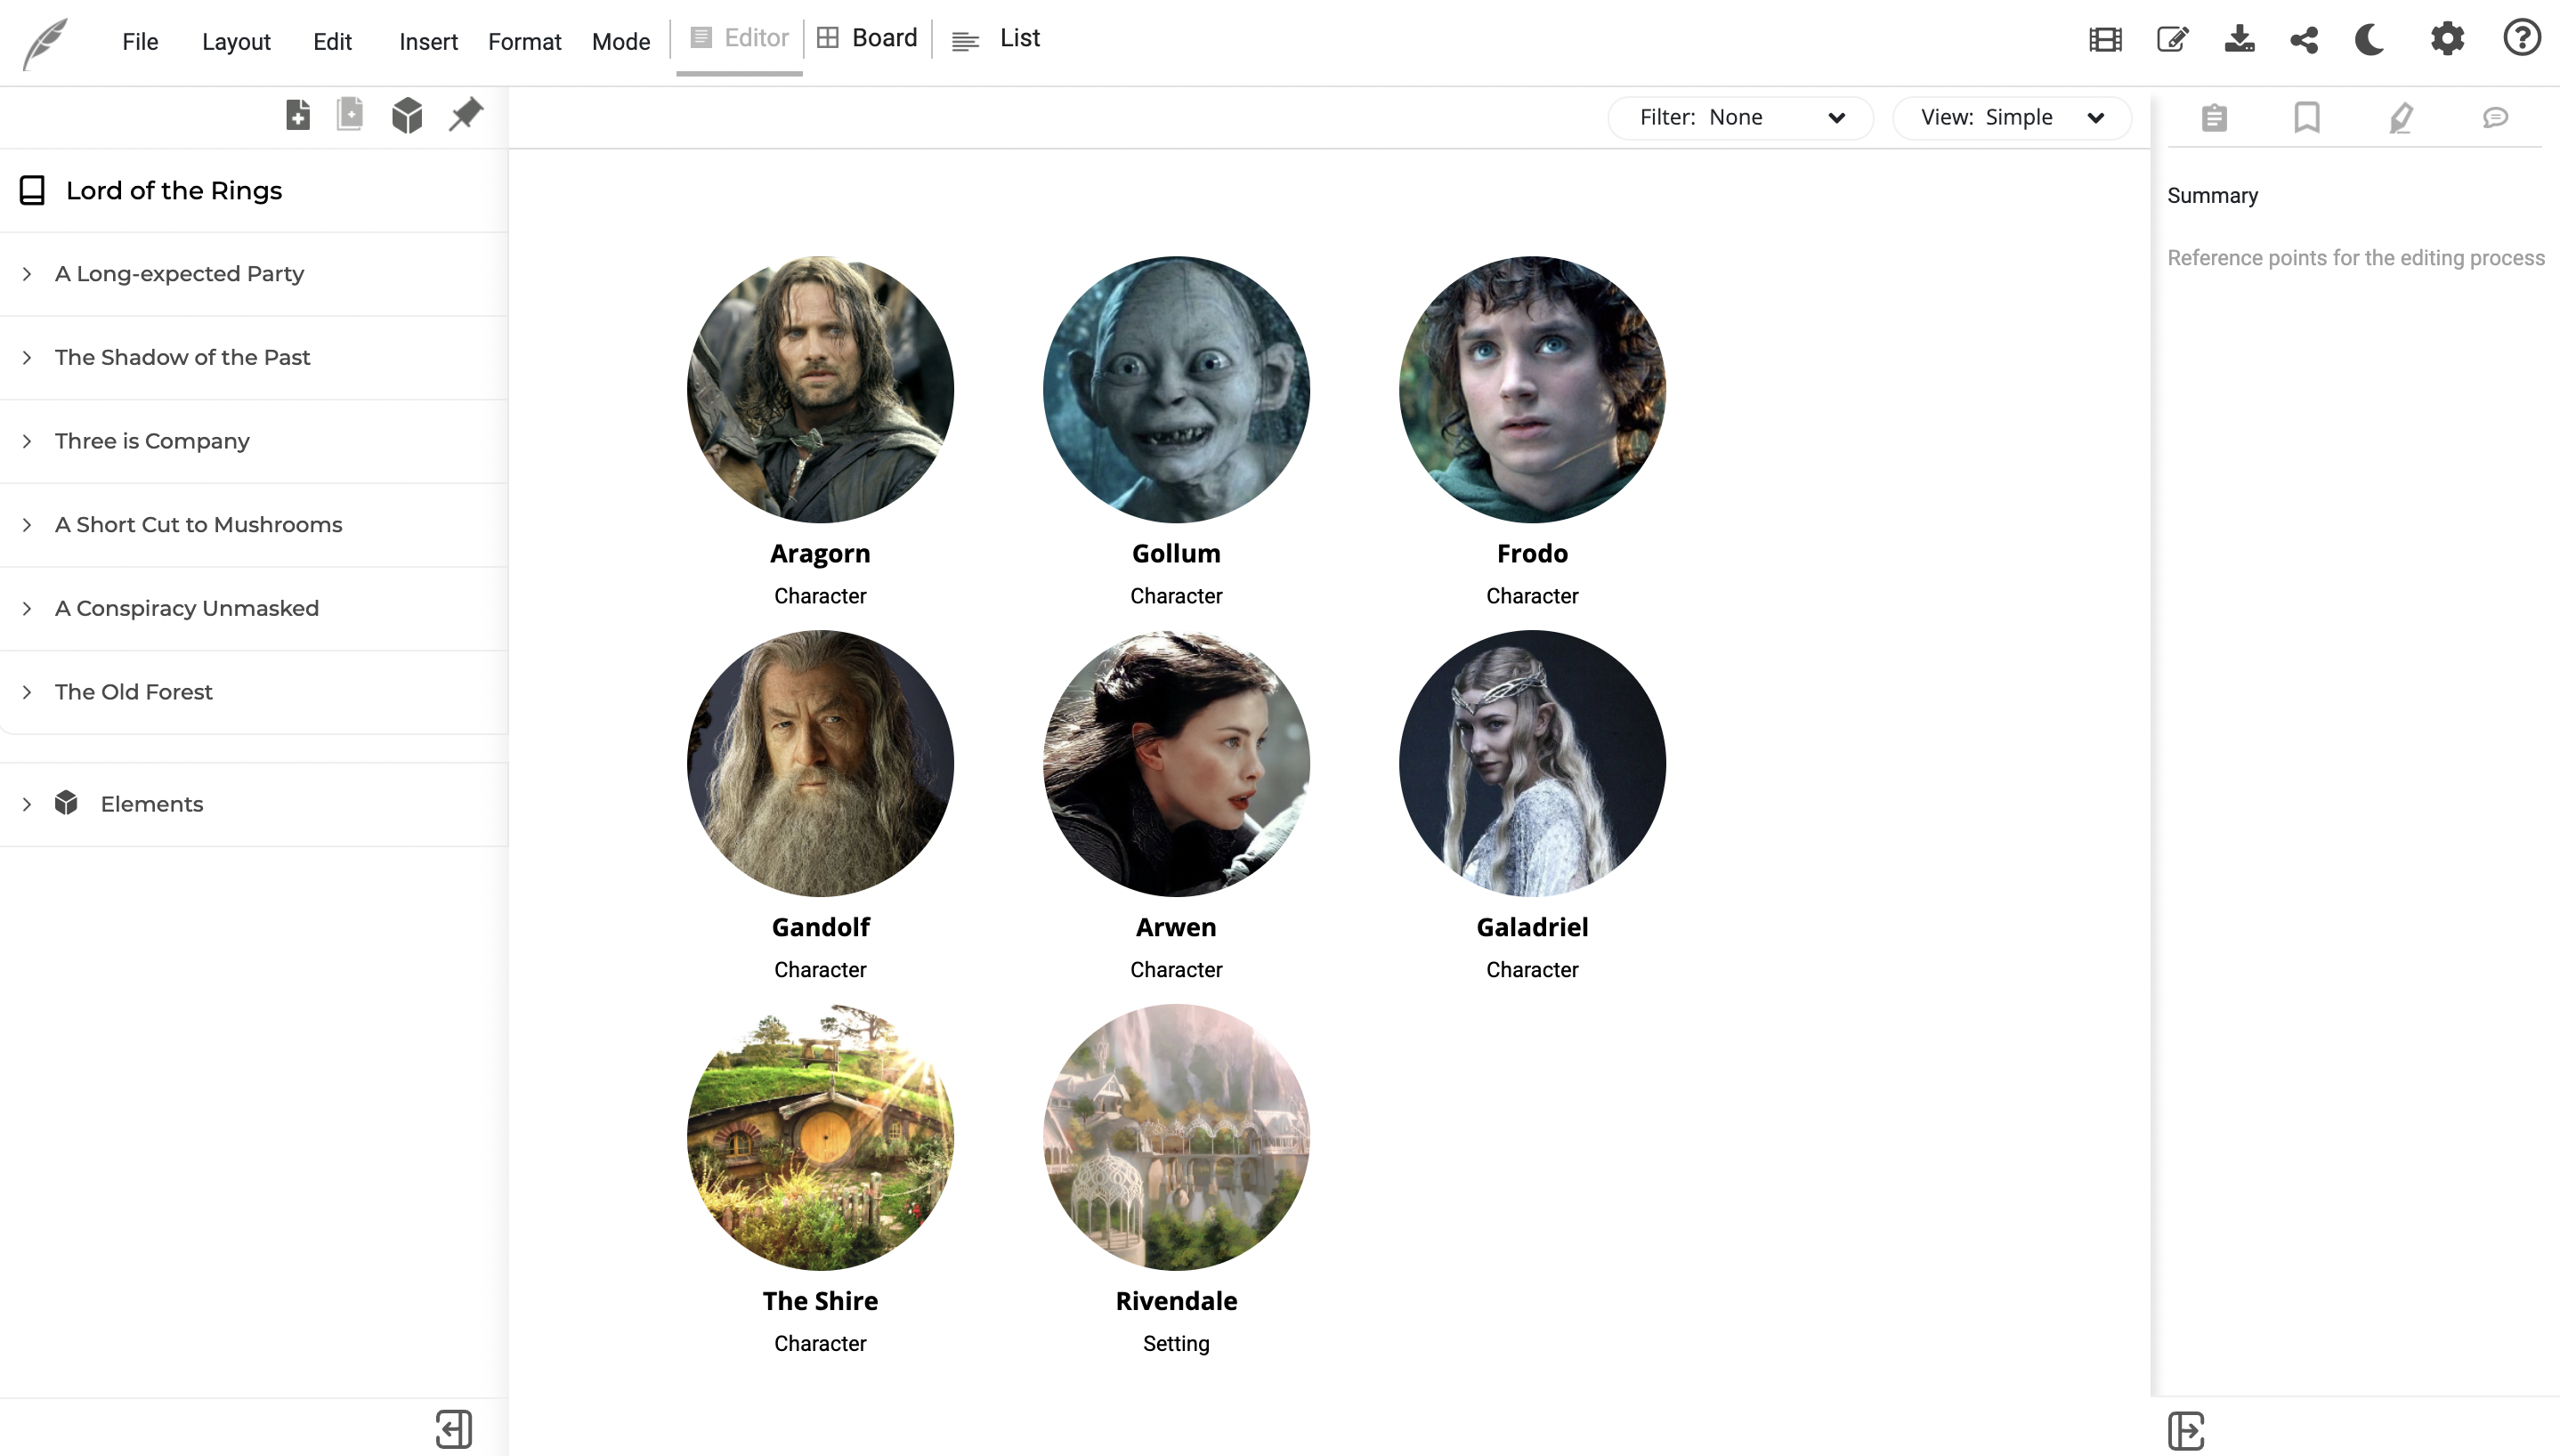Click the download export icon
Screen dimensions: 2560x1456
coord(2239,40)
